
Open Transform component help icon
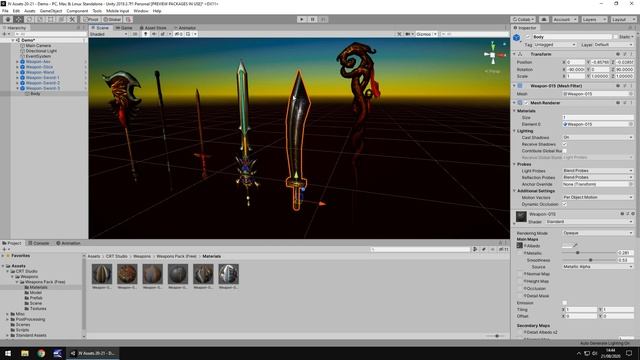coord(618,54)
